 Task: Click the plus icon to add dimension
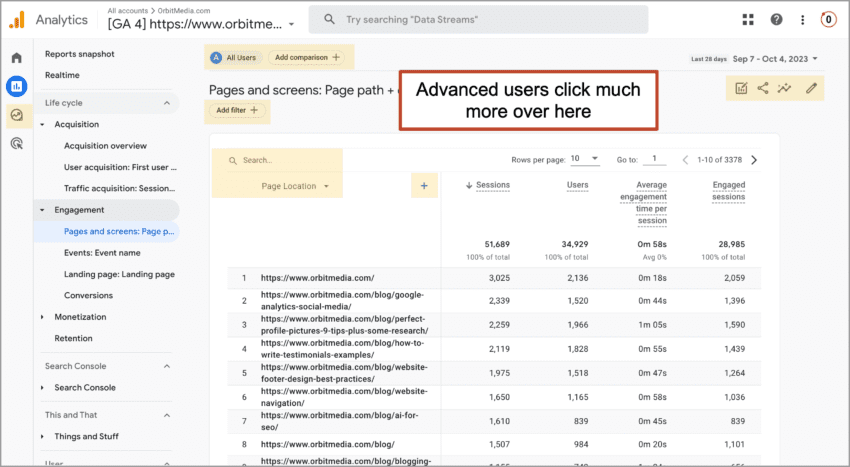coord(424,186)
